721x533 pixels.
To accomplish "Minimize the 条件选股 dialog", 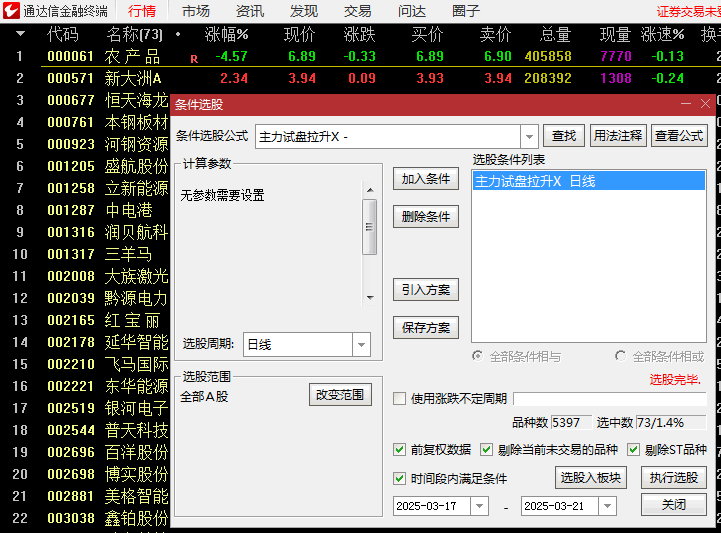I will 686,104.
